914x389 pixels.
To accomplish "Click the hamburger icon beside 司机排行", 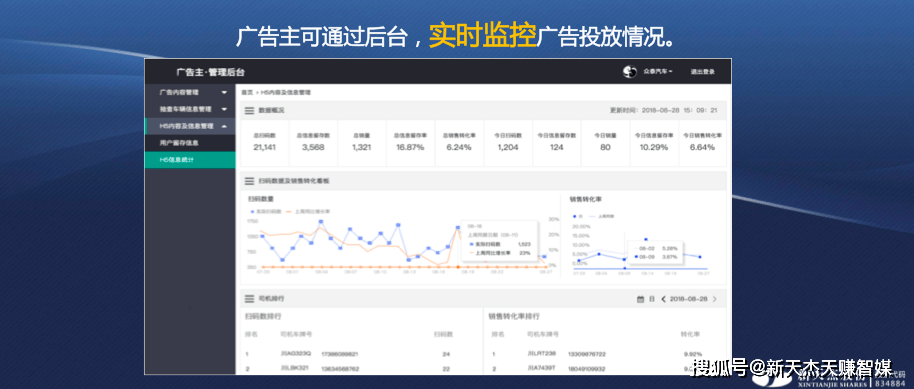I will 249,299.
